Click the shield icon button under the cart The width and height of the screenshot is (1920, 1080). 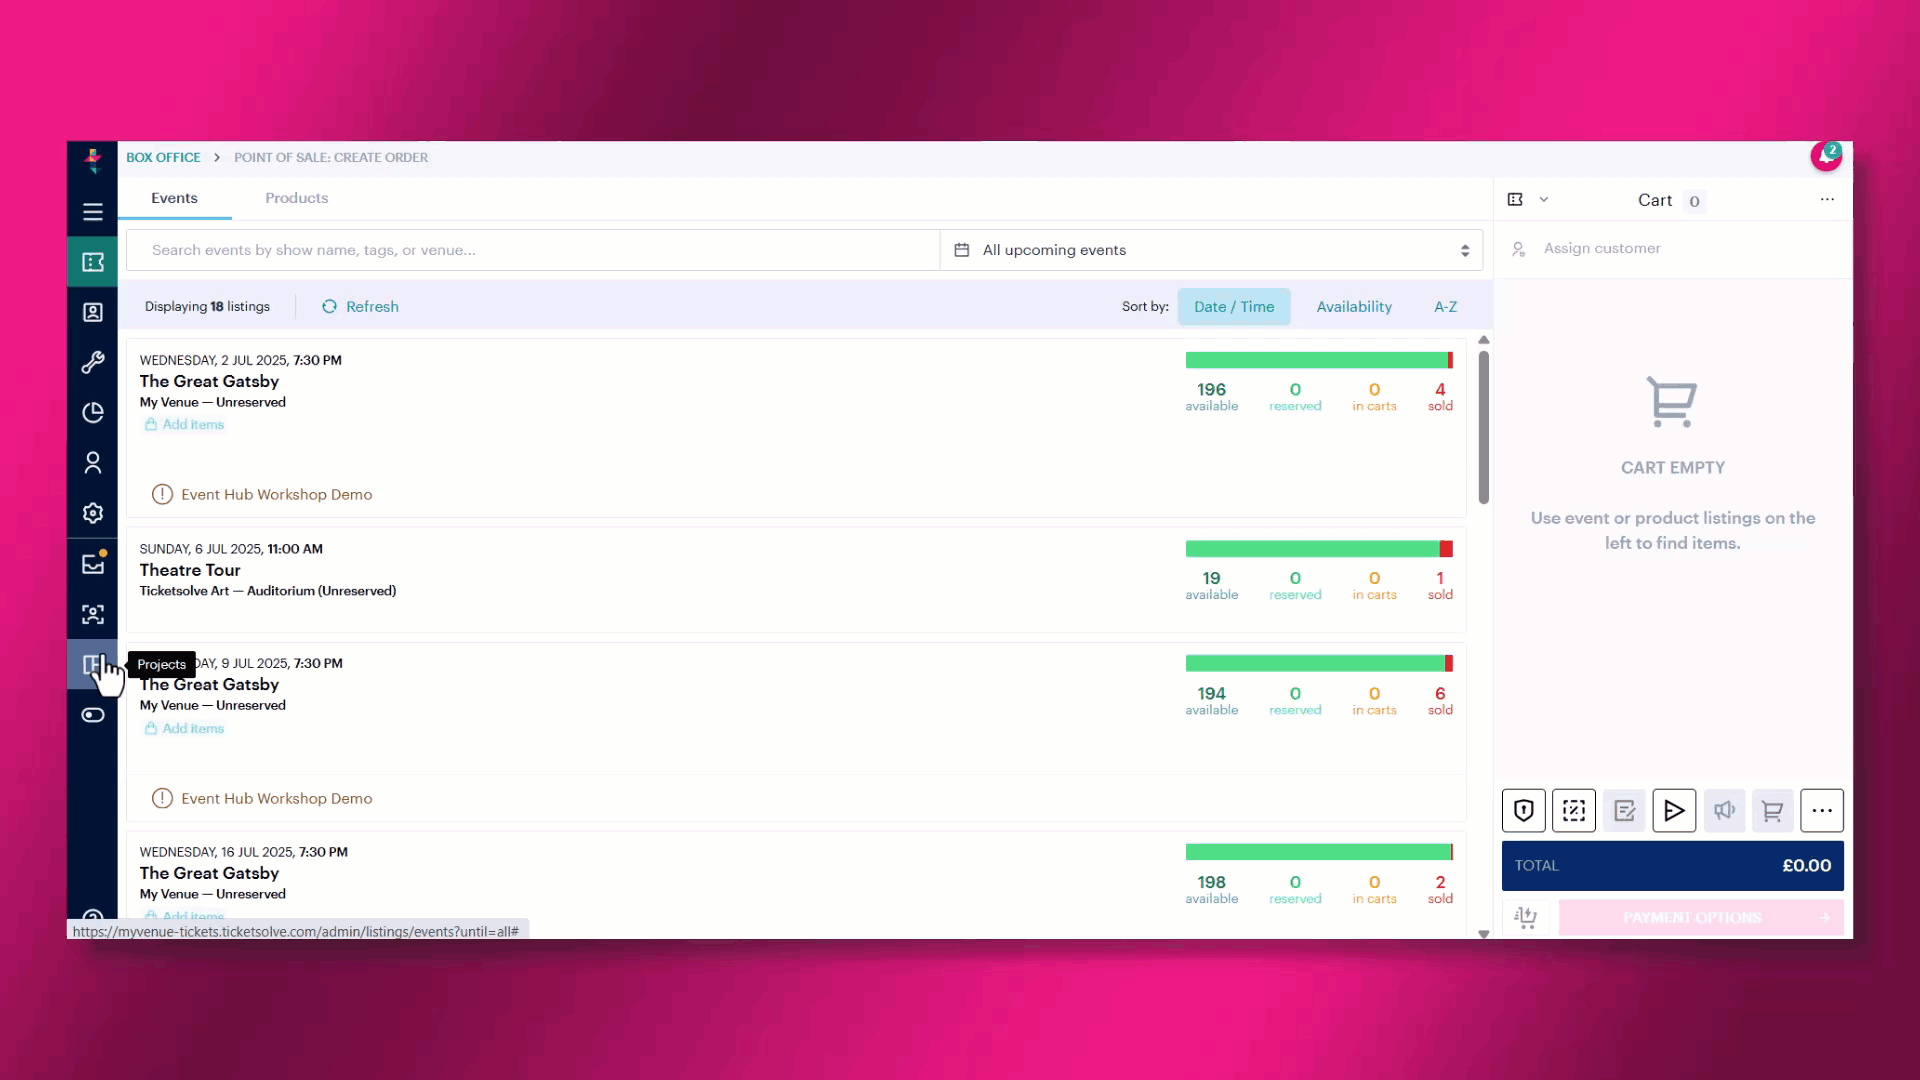(x=1524, y=811)
